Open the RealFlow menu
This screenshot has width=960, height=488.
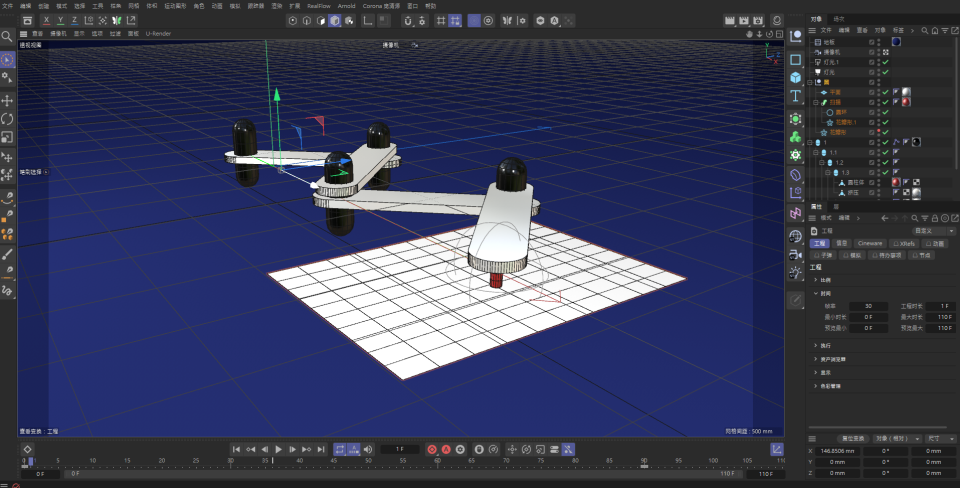pyautogui.click(x=318, y=5)
